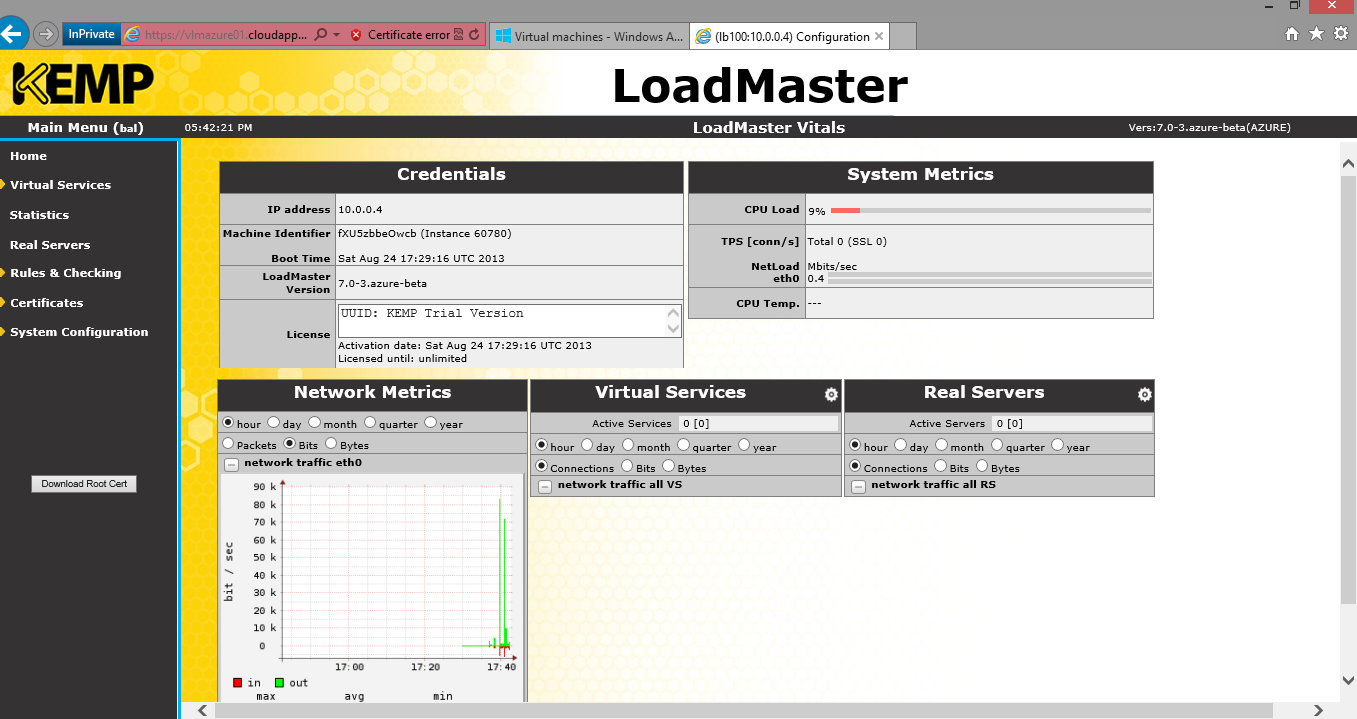
Task: Click the Active Services value field
Action: point(759,424)
